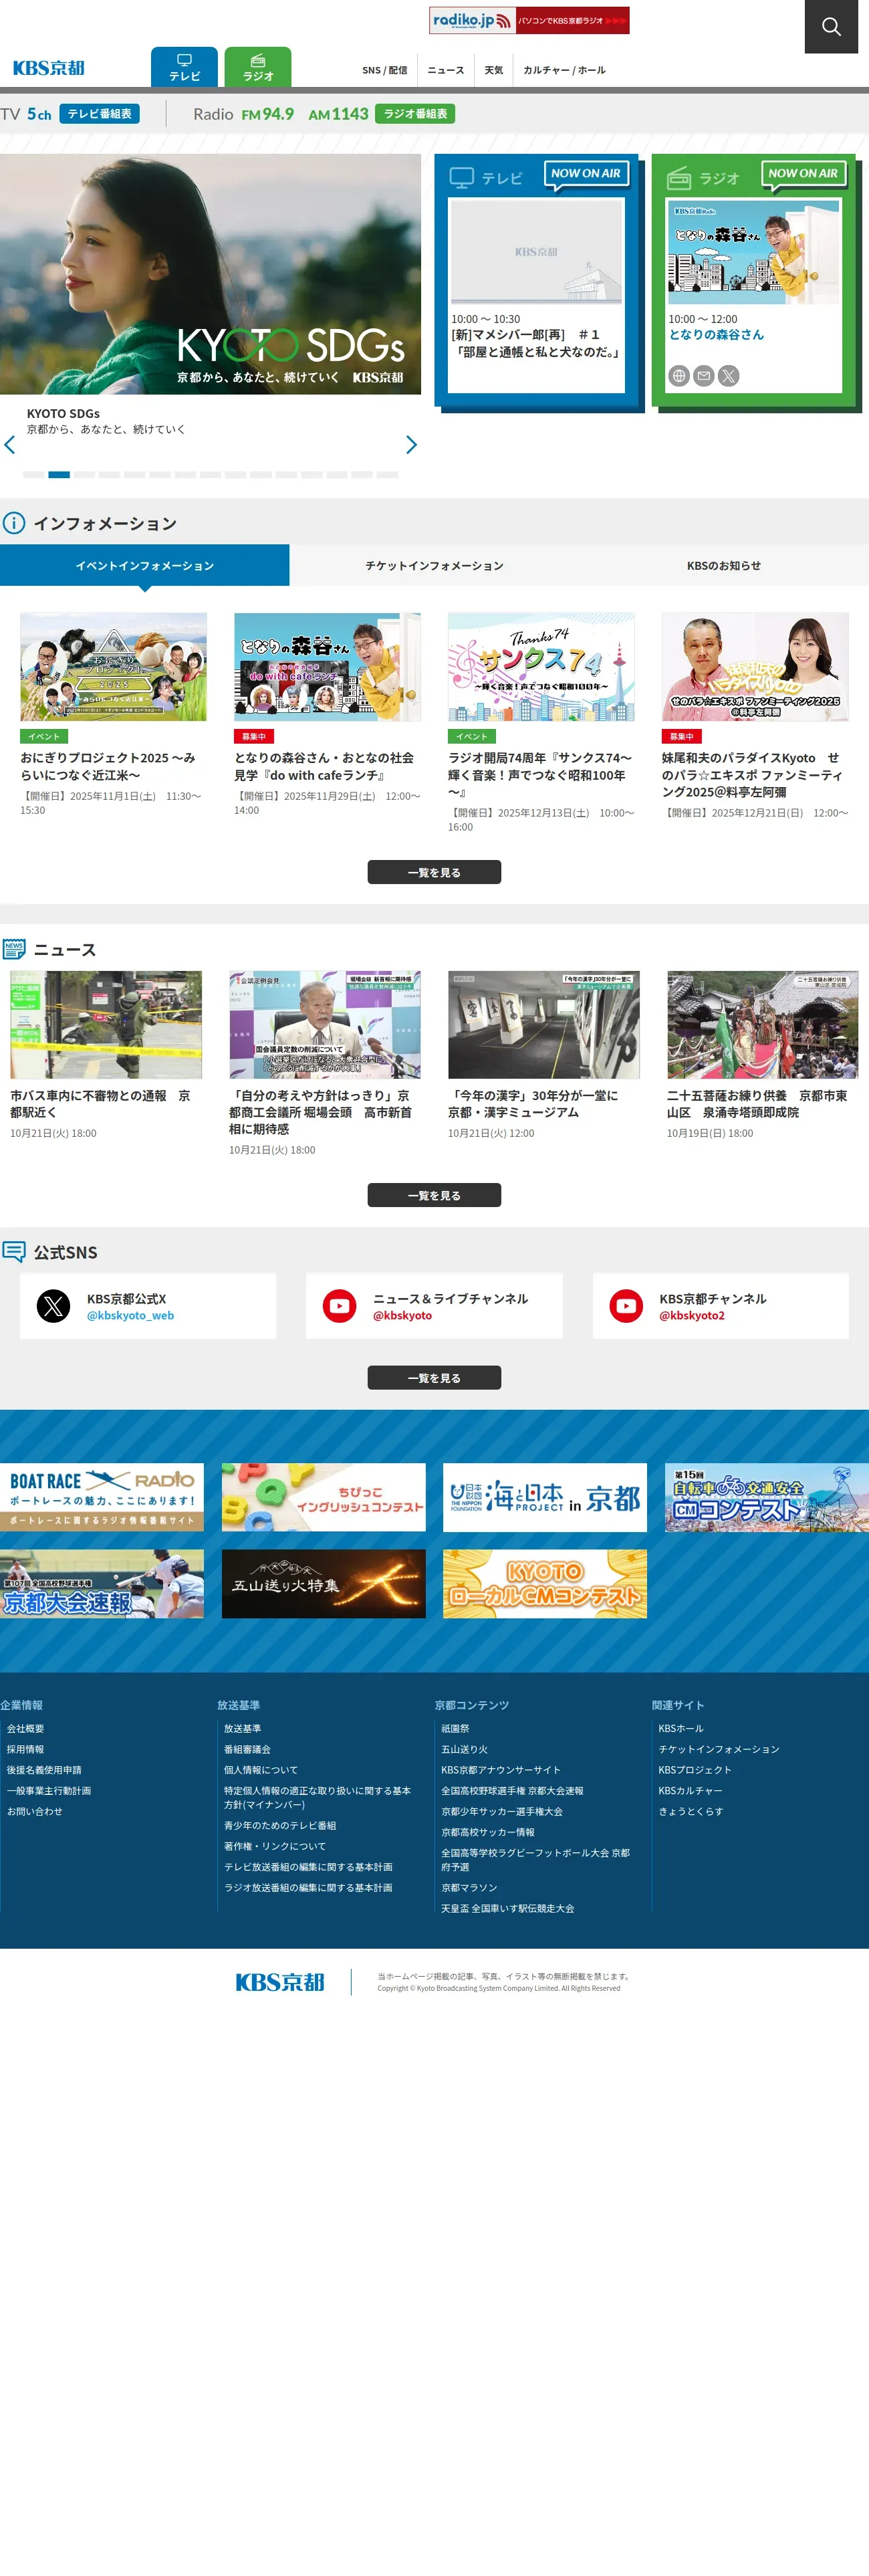Screen dimensions: 869x2576
Task: Select the first carousel indicator bar
Action: coord(33,475)
